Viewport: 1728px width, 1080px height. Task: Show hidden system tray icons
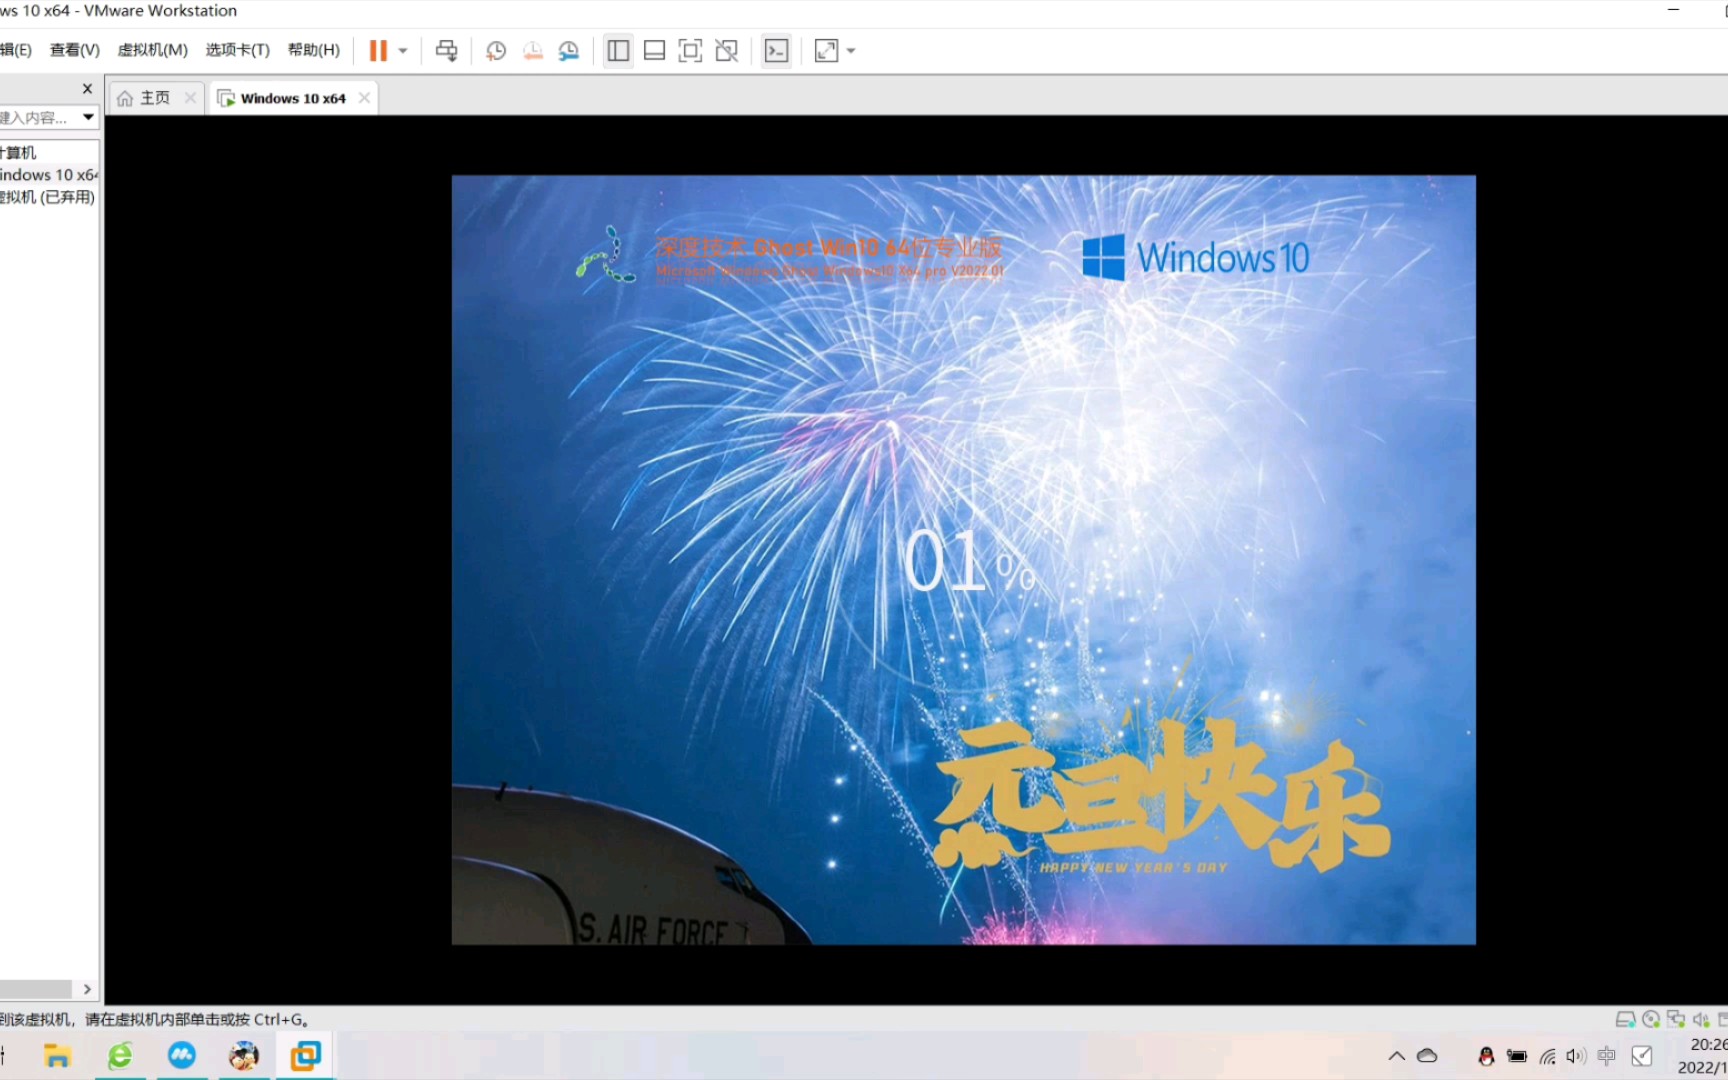coord(1397,1056)
